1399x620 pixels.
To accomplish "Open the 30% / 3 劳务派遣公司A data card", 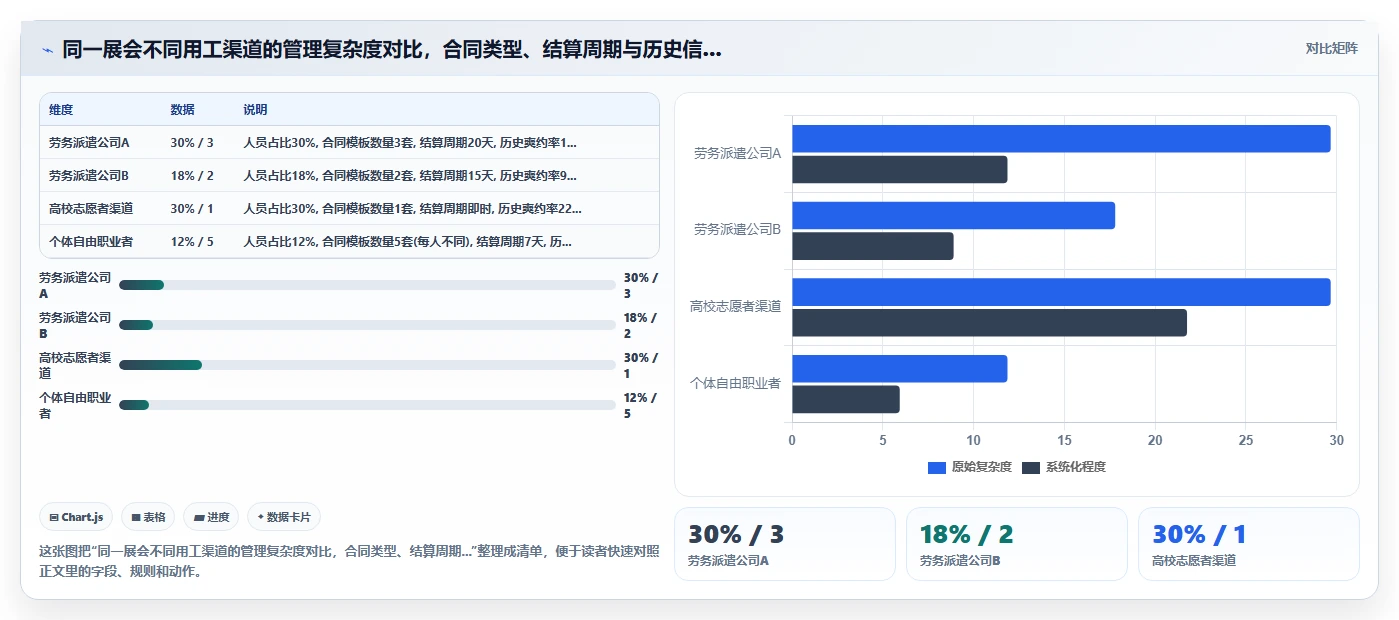I will (x=785, y=544).
